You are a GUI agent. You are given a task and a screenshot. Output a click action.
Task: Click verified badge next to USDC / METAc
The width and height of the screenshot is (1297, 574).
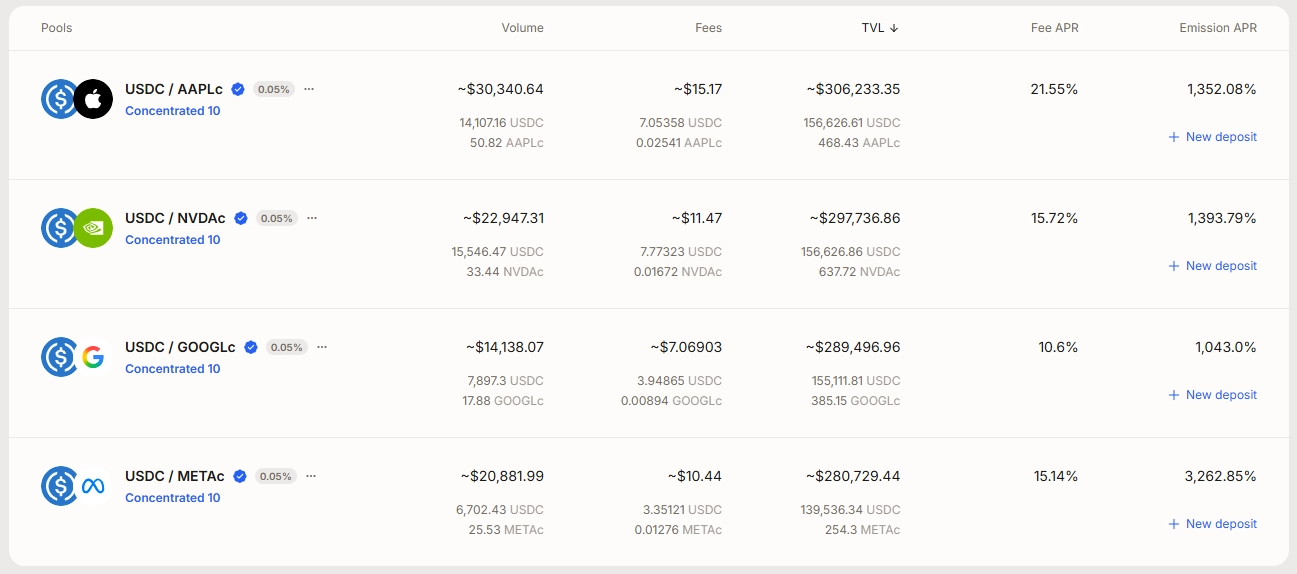click(240, 476)
